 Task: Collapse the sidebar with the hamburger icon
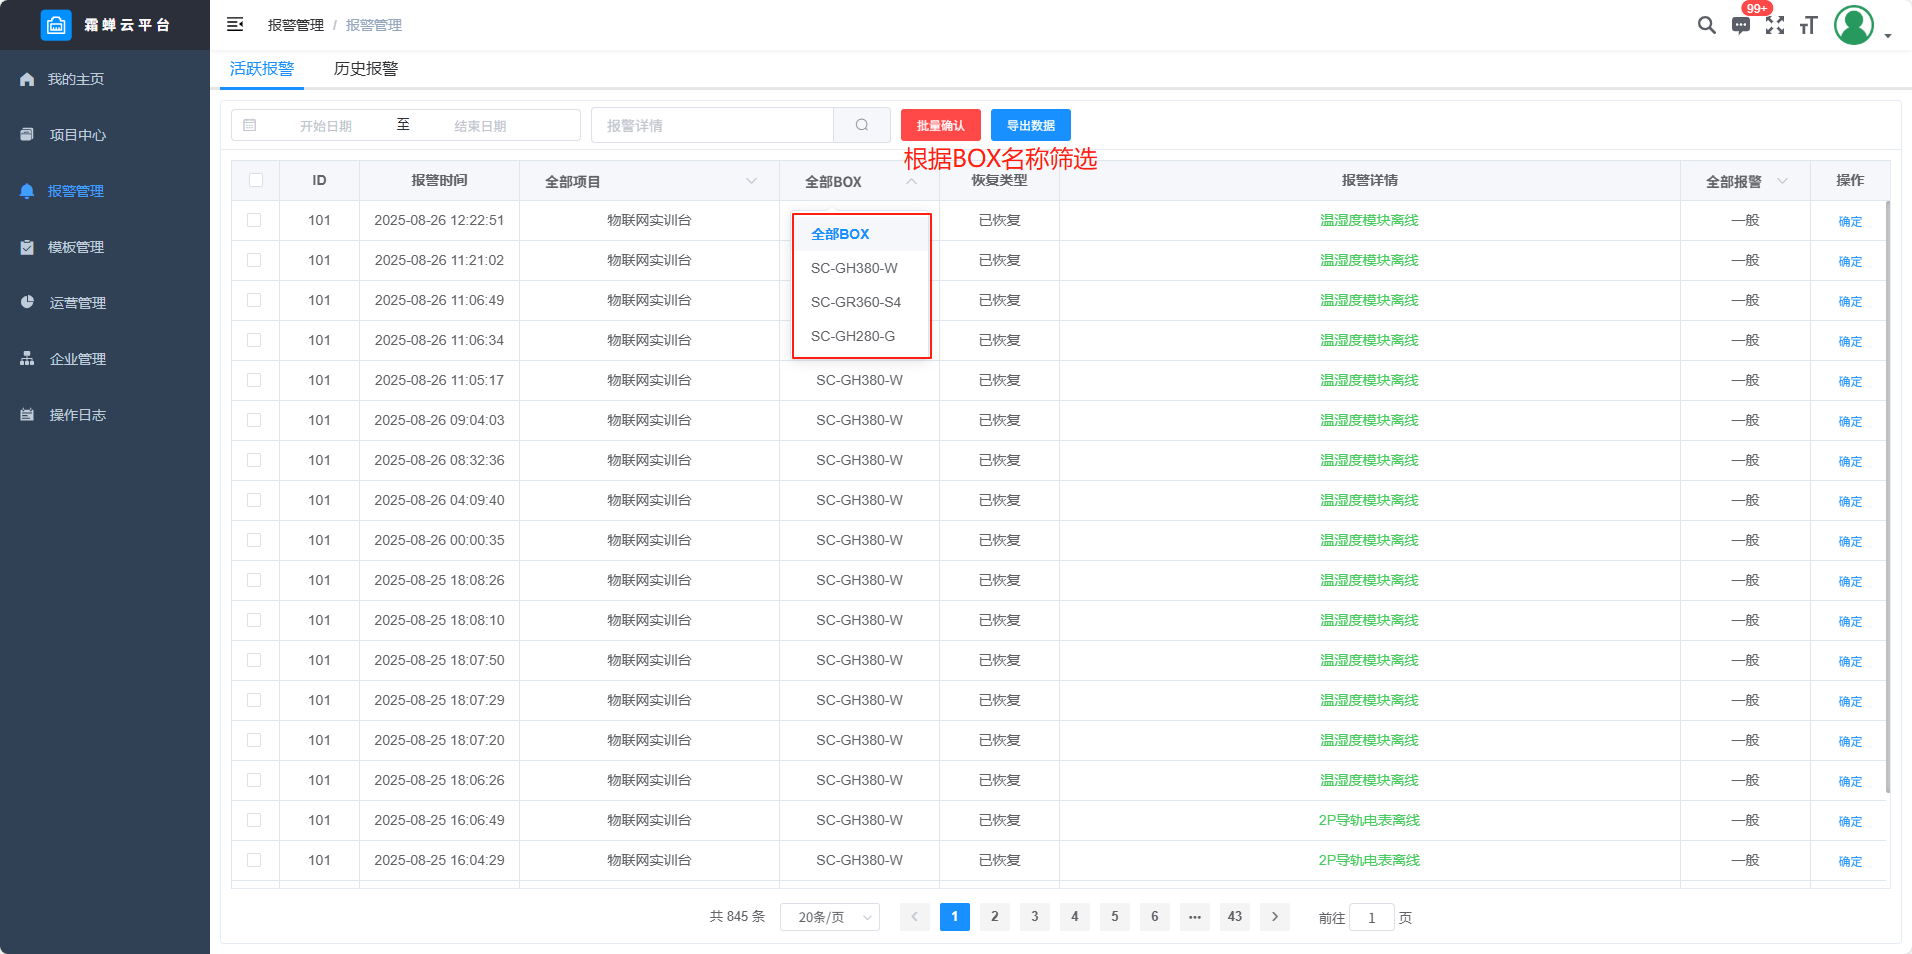(235, 25)
